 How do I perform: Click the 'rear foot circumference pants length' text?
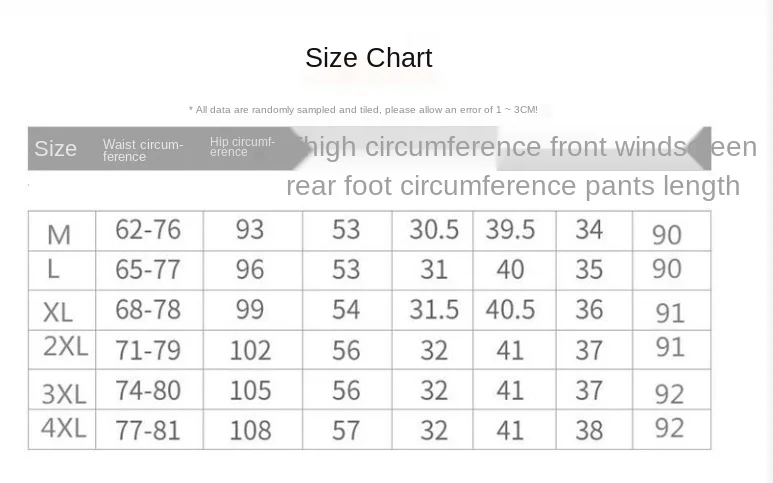point(513,186)
